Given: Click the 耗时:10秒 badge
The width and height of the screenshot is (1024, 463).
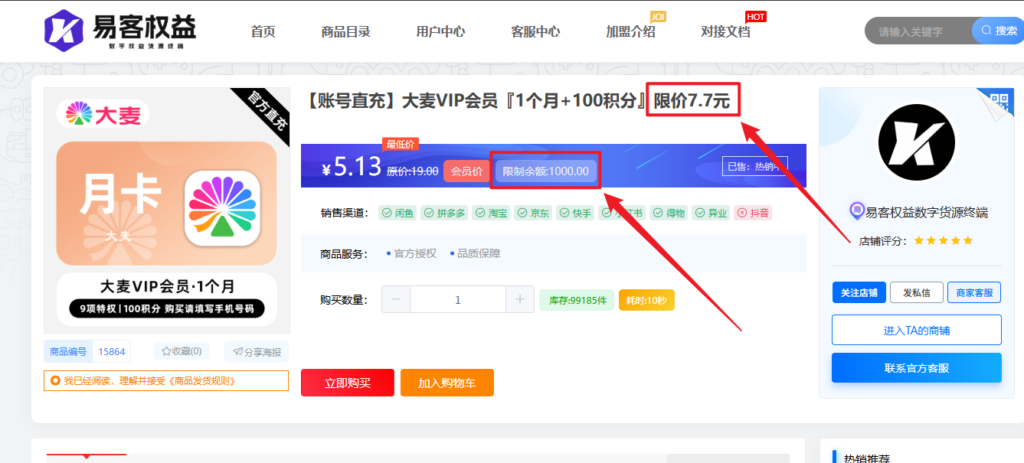Looking at the screenshot, I should [x=647, y=300].
